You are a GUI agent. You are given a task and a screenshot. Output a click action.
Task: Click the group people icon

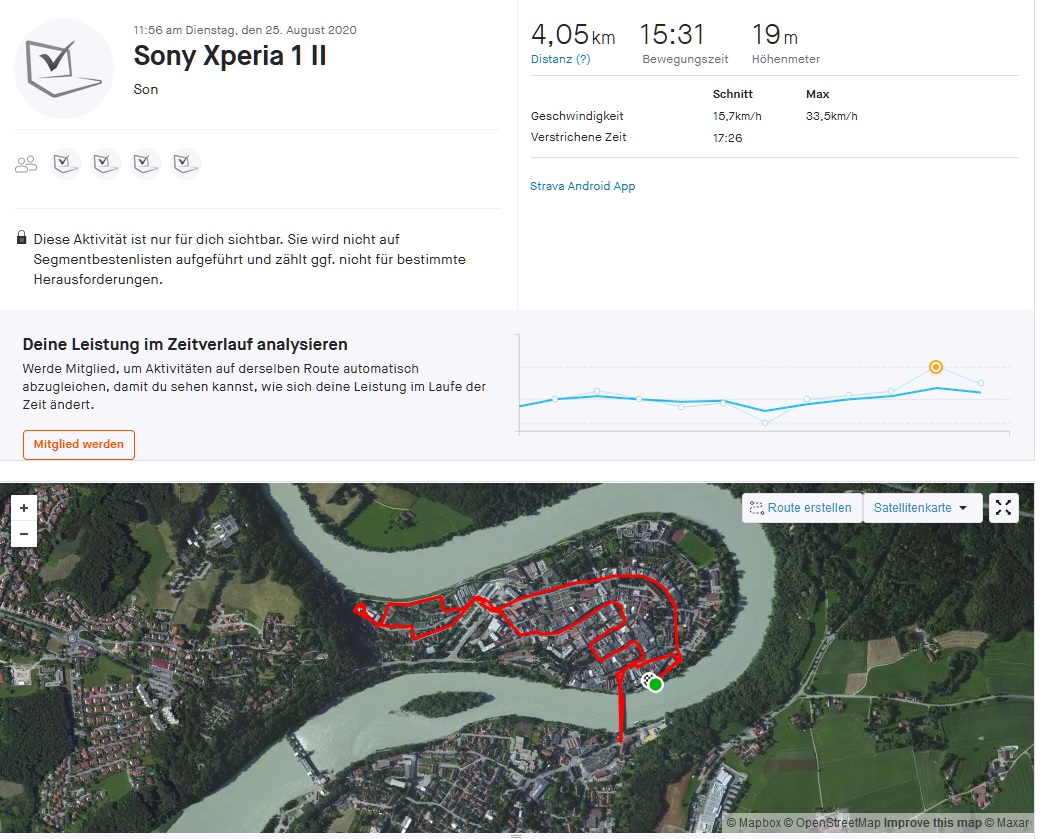[x=26, y=164]
